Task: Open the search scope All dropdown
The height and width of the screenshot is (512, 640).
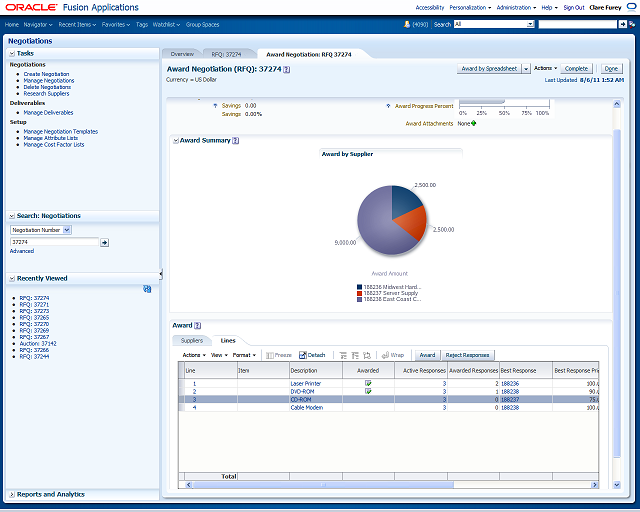Action: [530, 24]
